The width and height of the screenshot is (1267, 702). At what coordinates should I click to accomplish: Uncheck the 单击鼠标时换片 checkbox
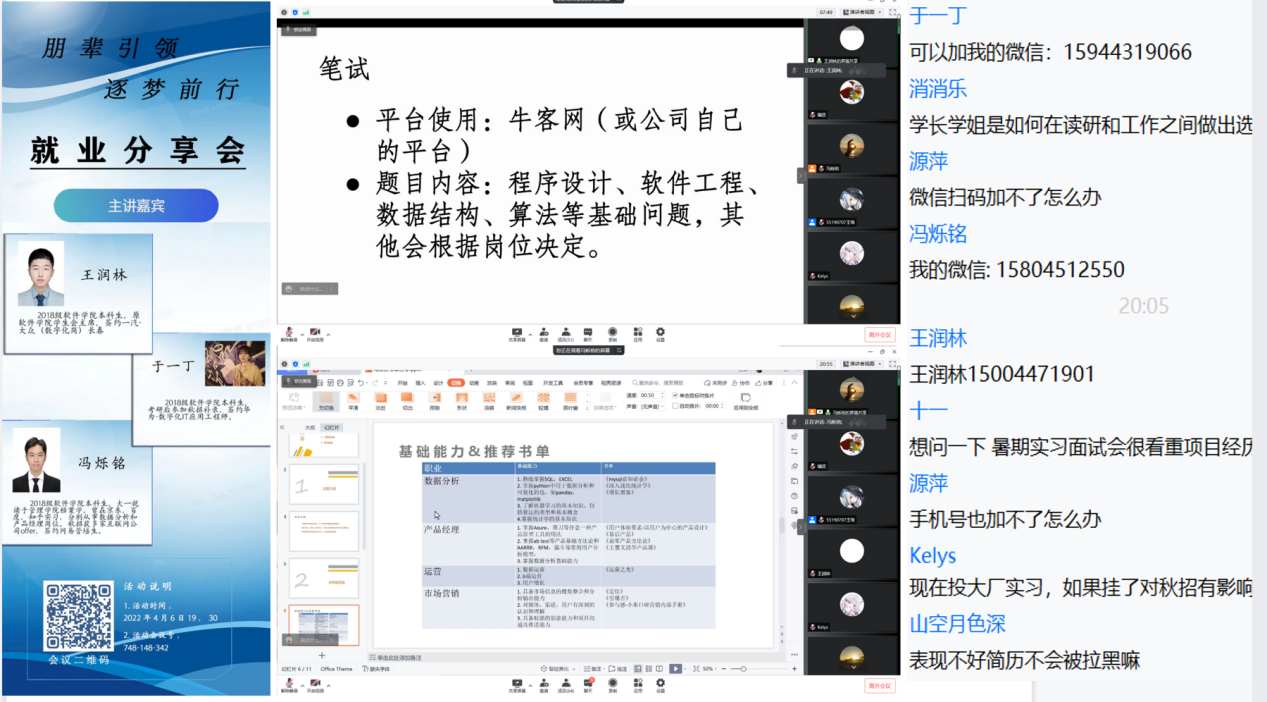click(676, 396)
